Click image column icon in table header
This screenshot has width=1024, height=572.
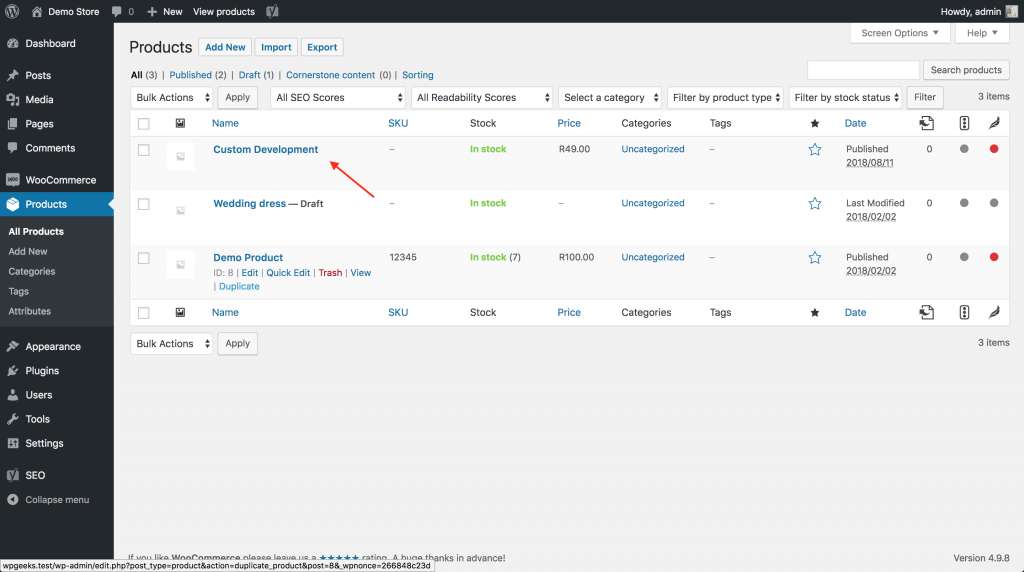tap(180, 123)
